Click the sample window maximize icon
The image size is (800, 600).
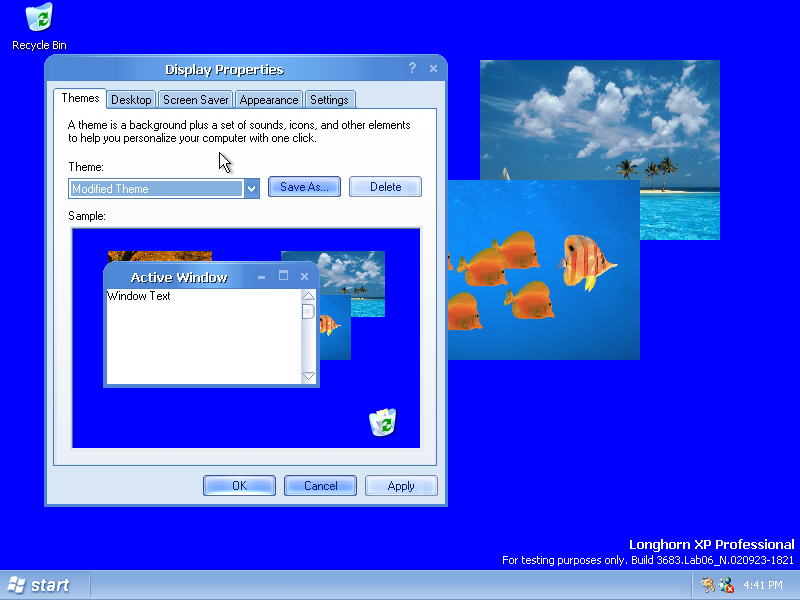pyautogui.click(x=283, y=276)
